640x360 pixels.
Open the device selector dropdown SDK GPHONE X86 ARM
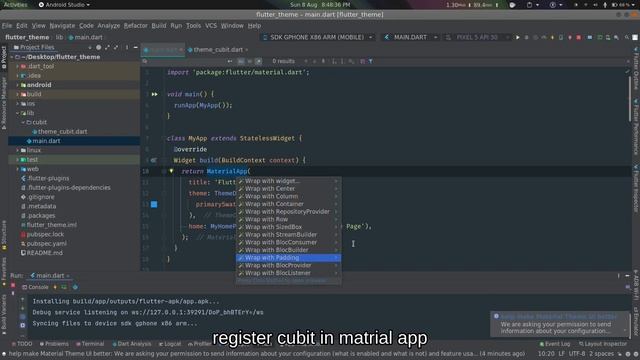point(317,37)
